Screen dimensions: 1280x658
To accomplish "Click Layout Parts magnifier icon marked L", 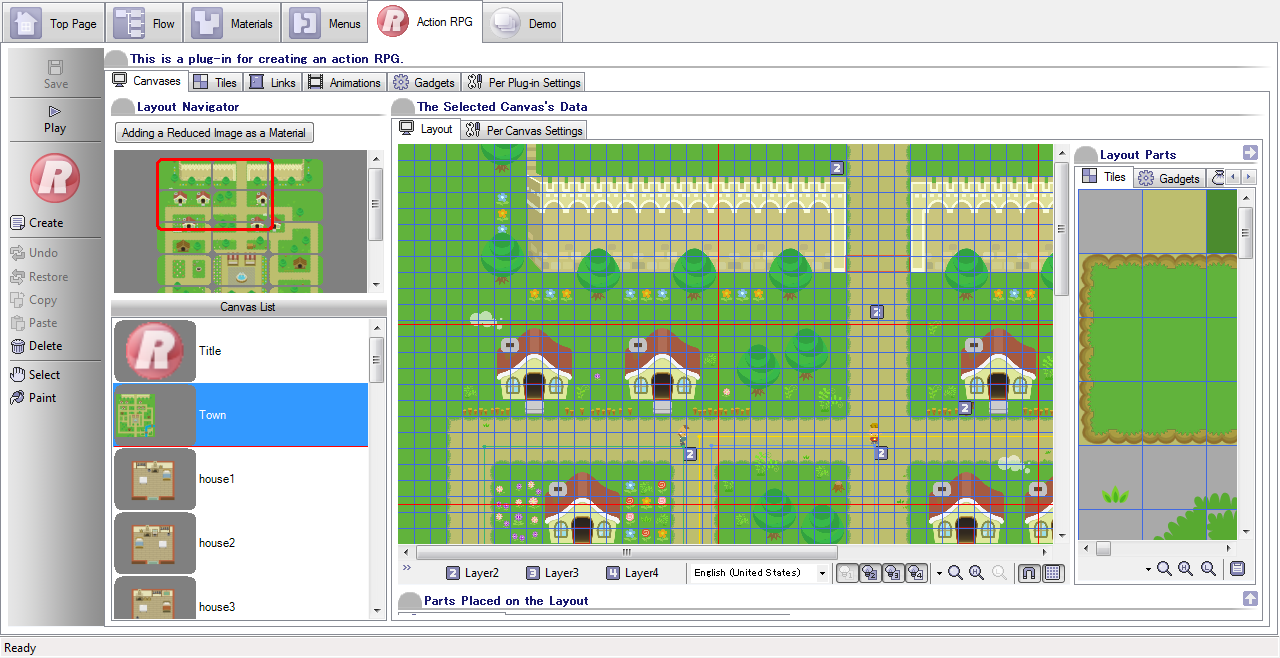I will [1208, 569].
